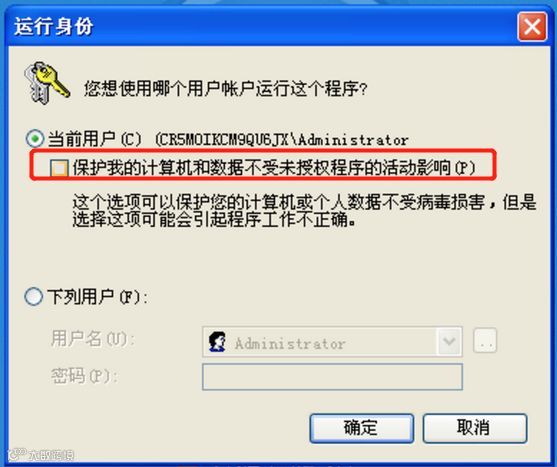Click the 运行身份 title bar text
The height and width of the screenshot is (467, 557).
coord(54,27)
